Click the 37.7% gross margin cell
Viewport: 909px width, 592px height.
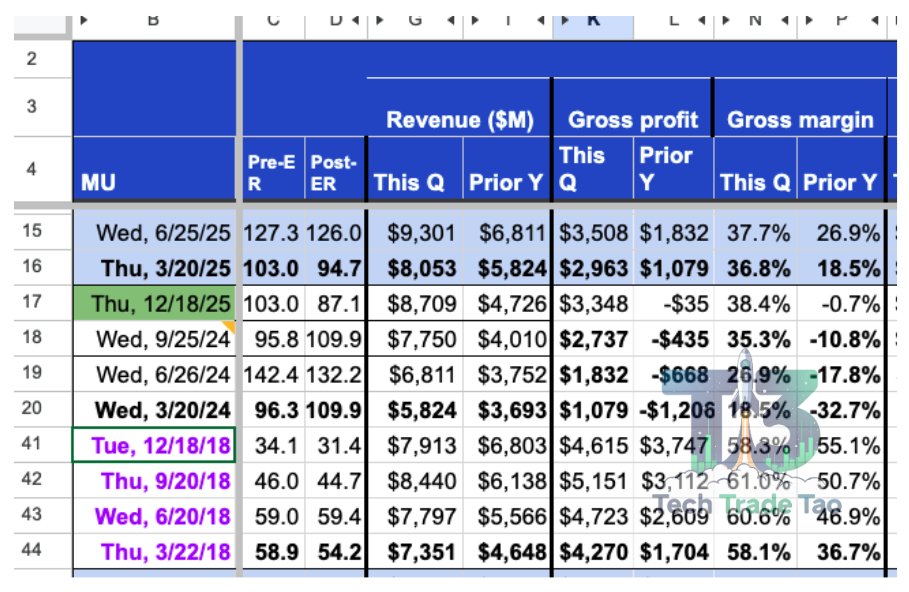pos(755,233)
